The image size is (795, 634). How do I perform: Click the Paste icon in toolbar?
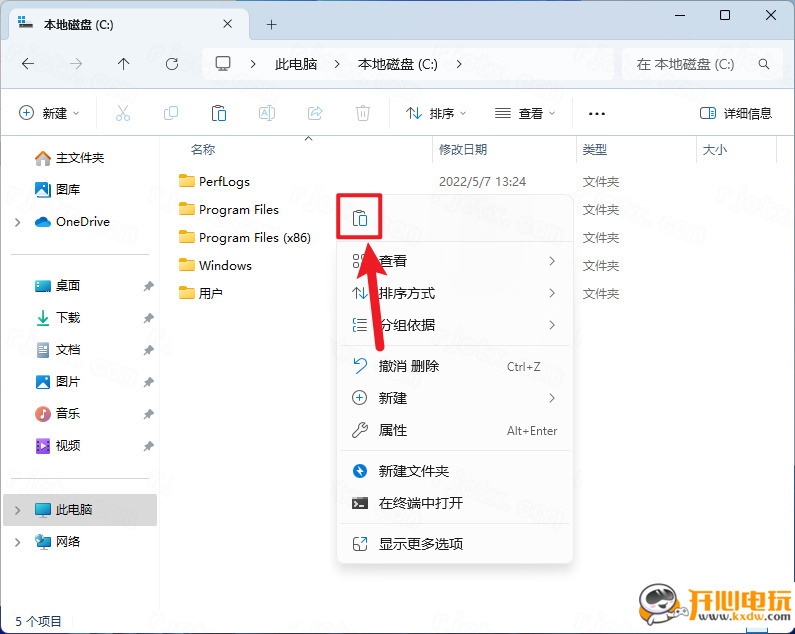point(219,113)
